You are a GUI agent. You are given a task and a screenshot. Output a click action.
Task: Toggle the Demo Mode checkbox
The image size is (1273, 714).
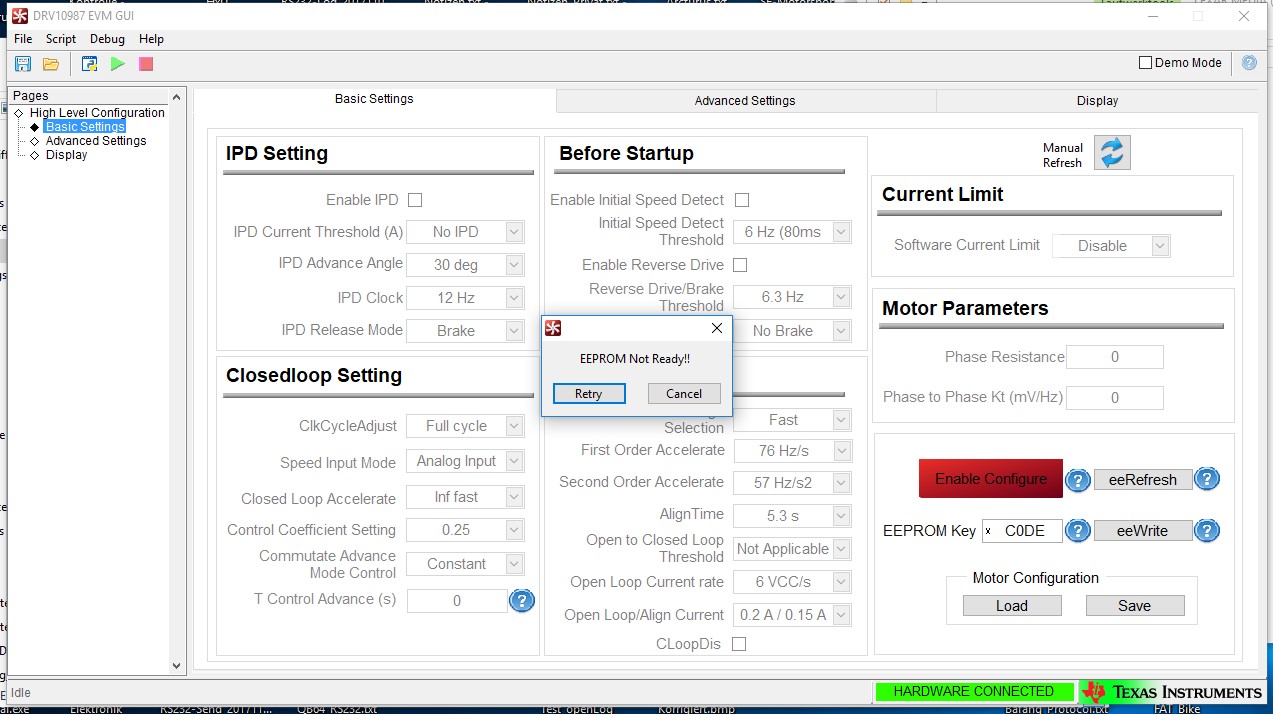[1146, 62]
